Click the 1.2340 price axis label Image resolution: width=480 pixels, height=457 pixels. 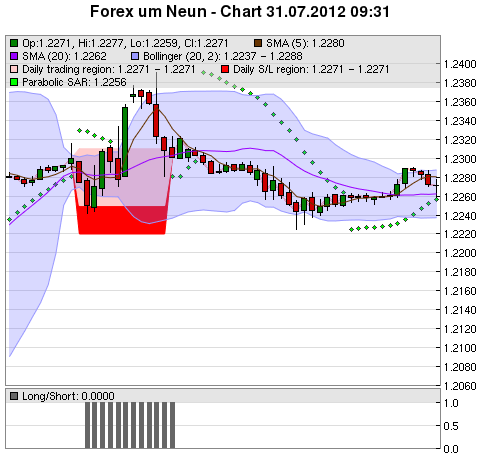click(x=460, y=121)
